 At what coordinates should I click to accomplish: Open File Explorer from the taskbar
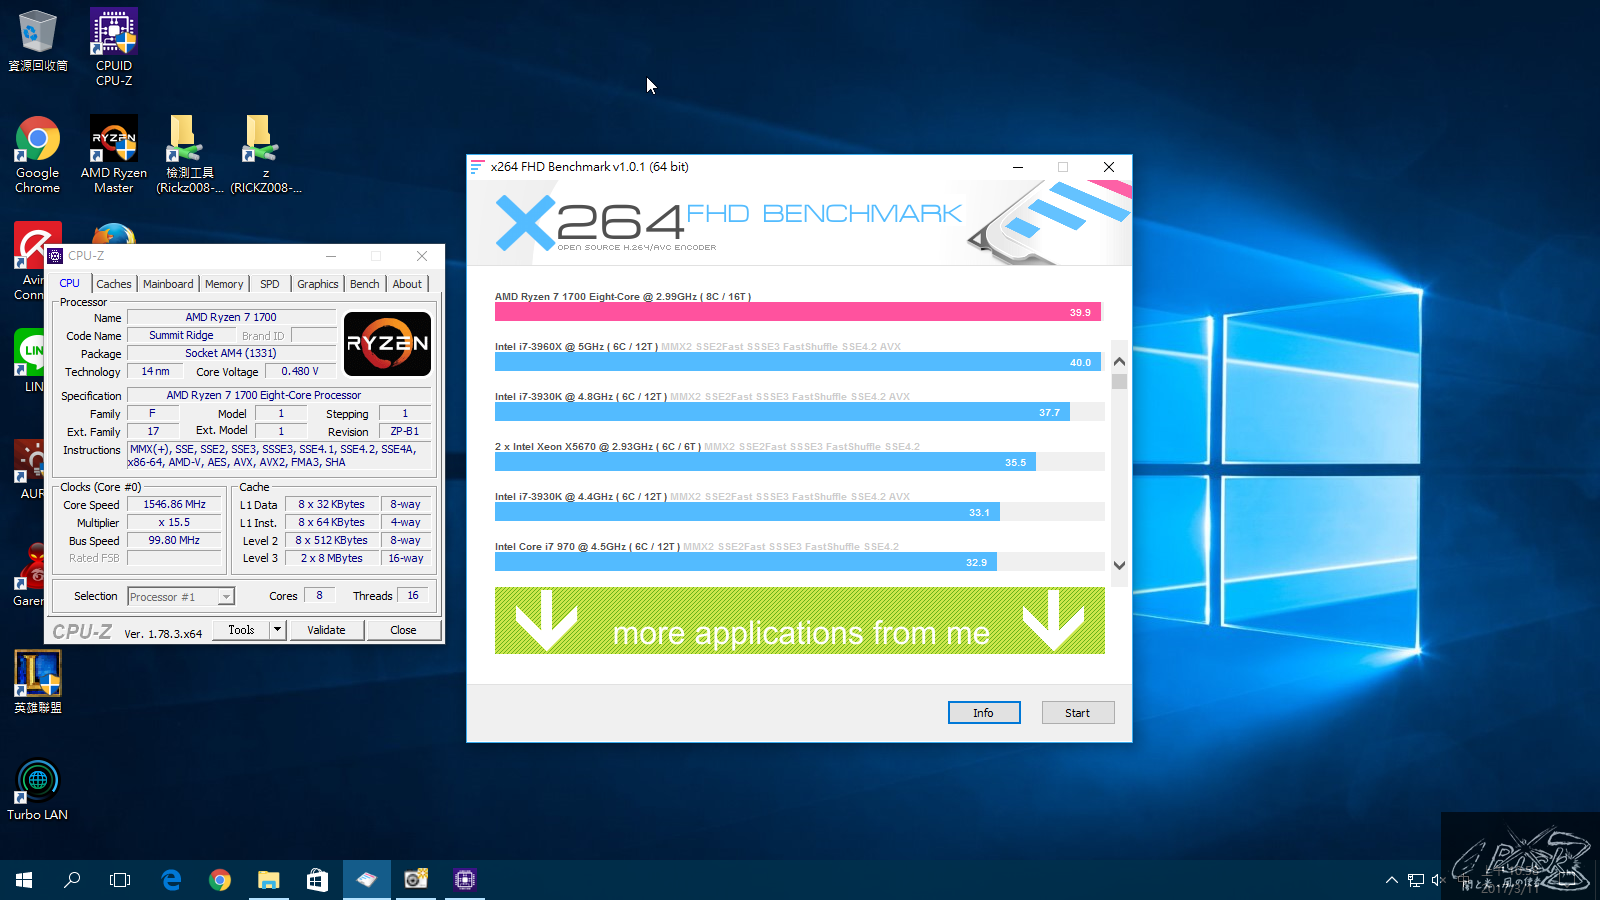(268, 880)
